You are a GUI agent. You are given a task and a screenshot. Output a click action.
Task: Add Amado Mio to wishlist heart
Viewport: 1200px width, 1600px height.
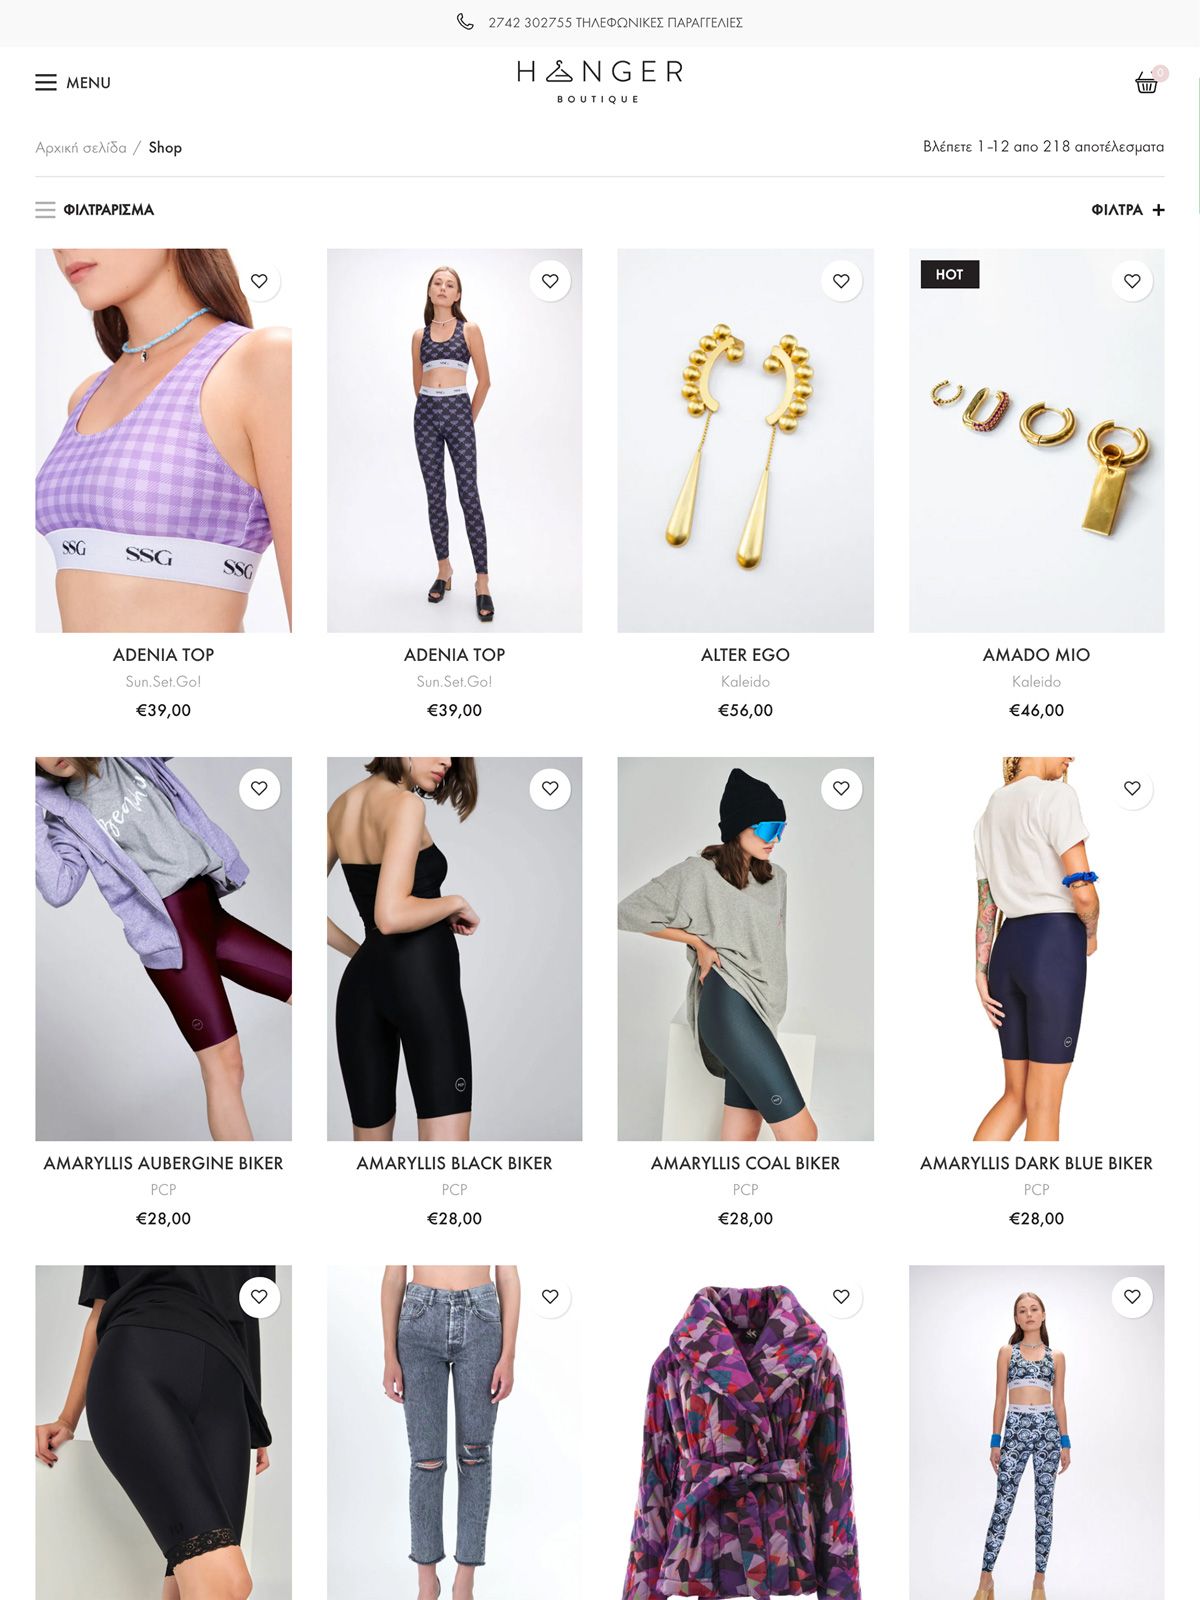(1132, 281)
